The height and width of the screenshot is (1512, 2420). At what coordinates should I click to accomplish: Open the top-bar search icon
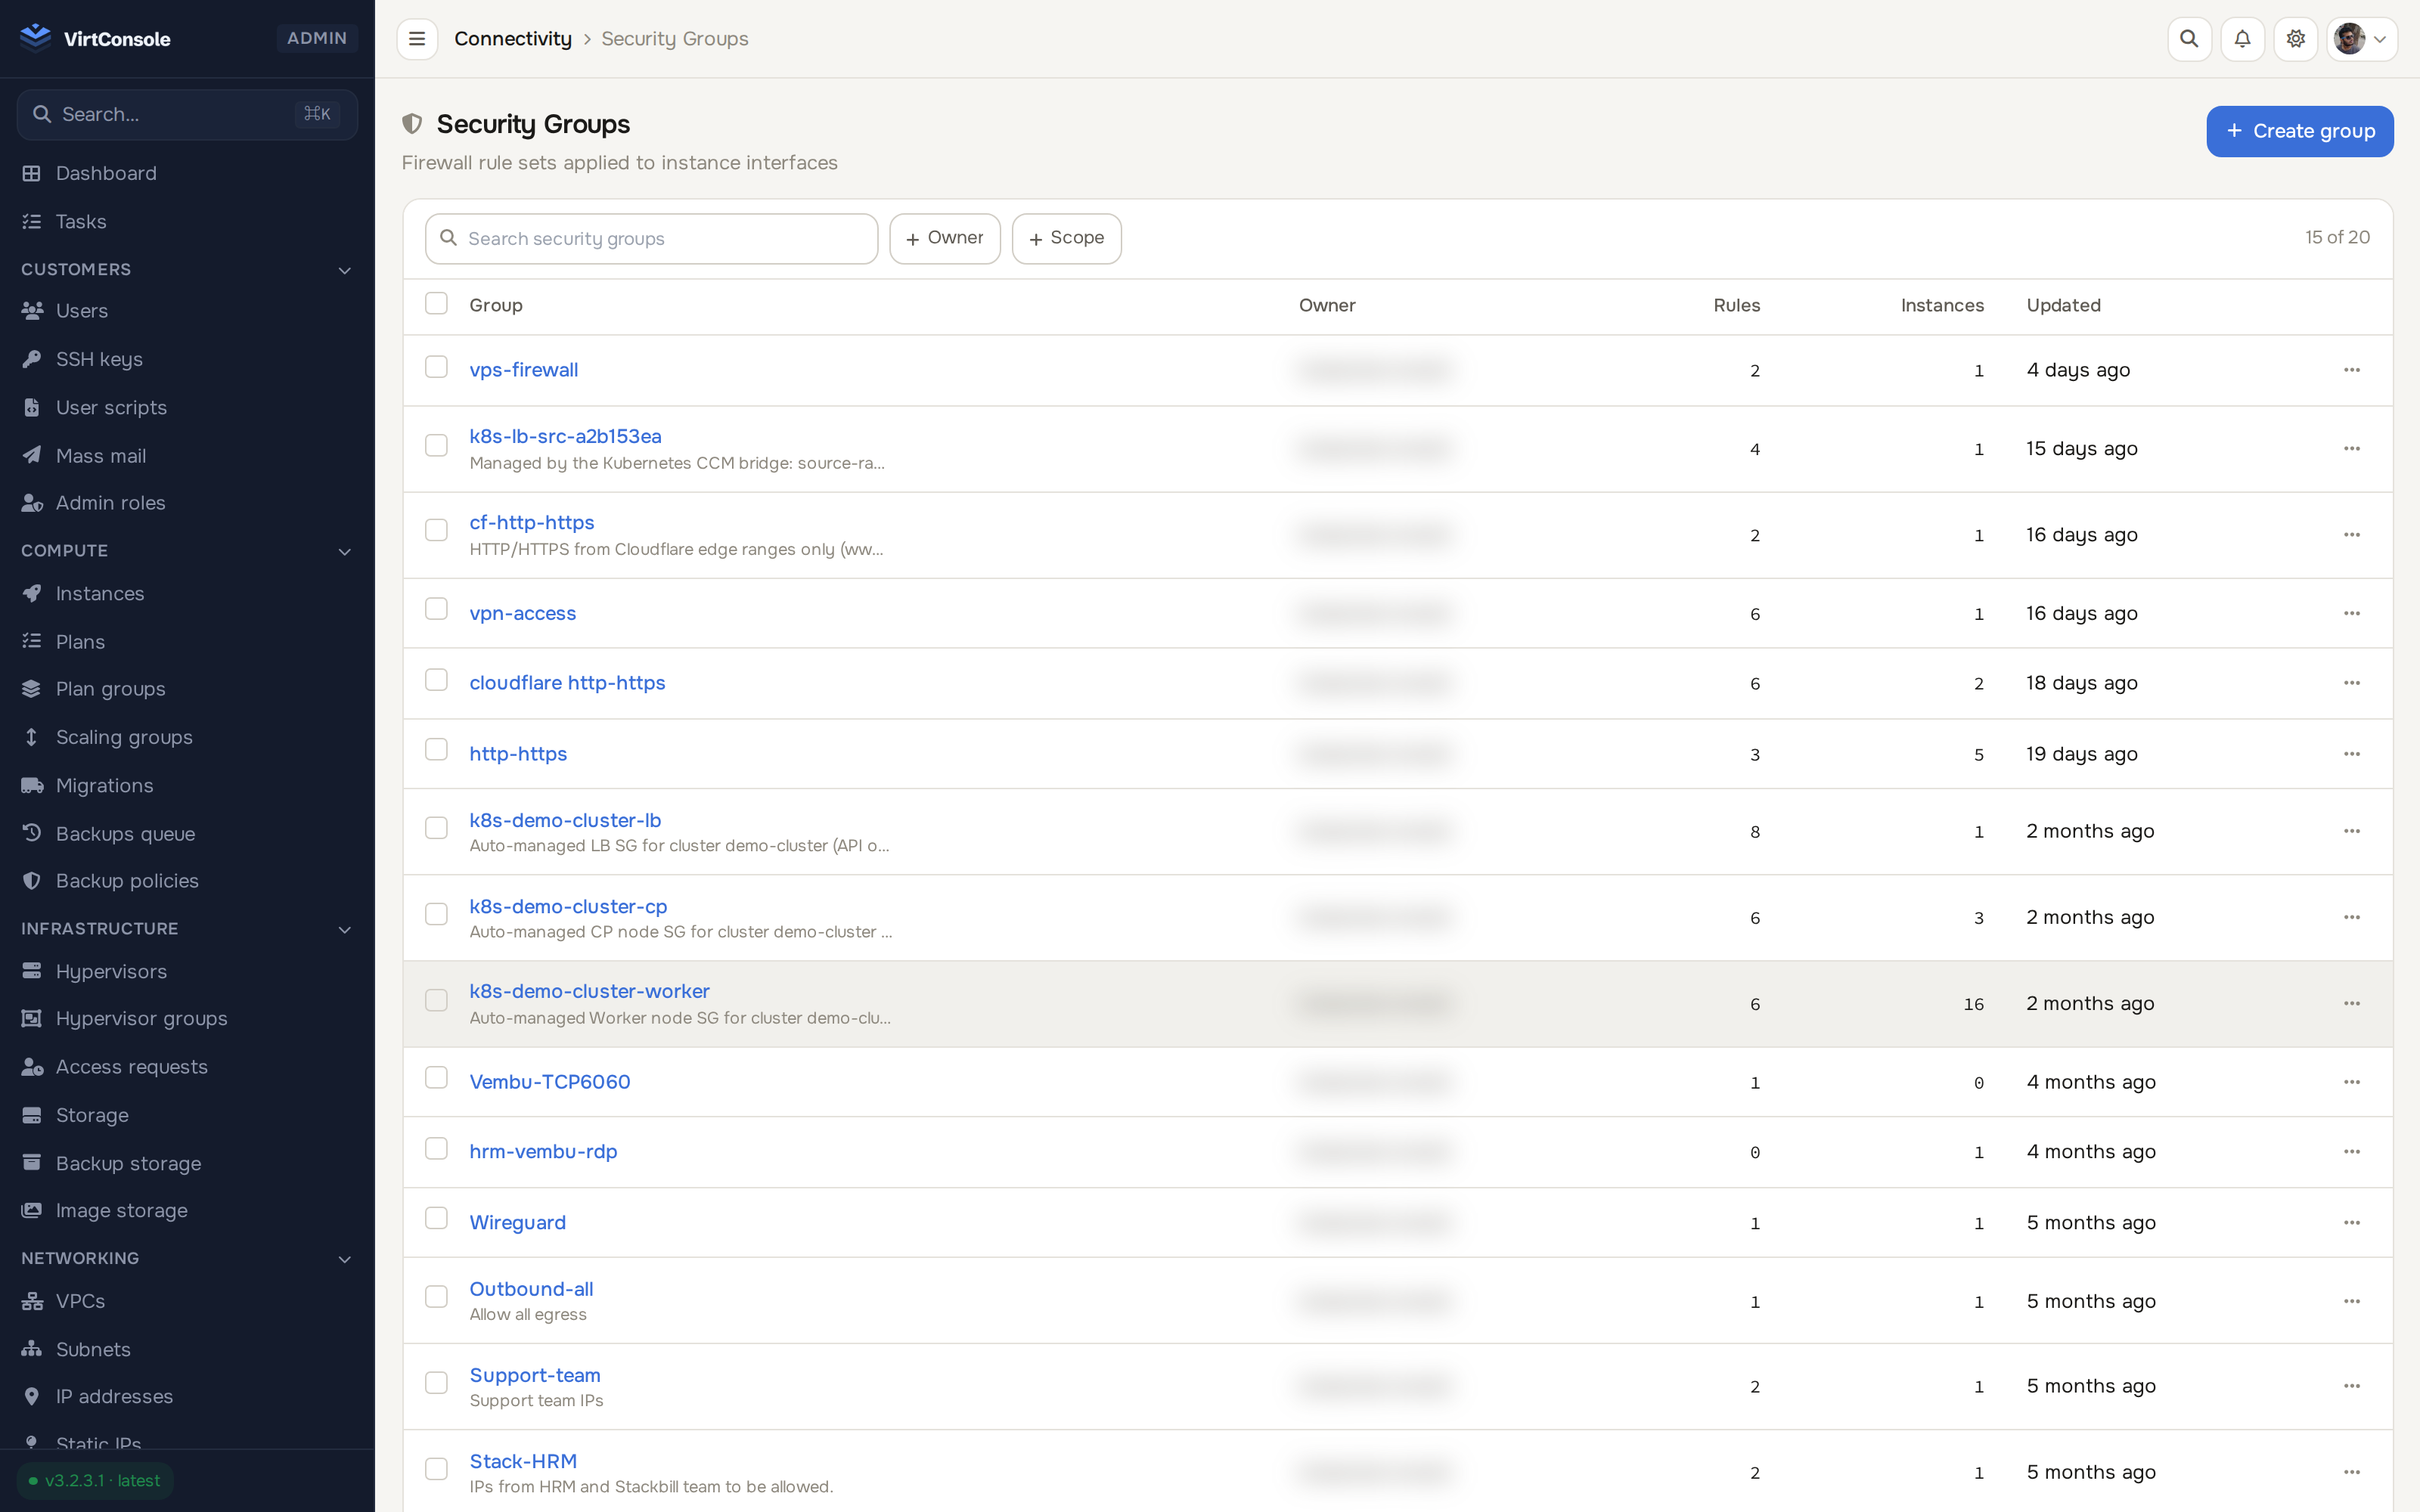2189,39
